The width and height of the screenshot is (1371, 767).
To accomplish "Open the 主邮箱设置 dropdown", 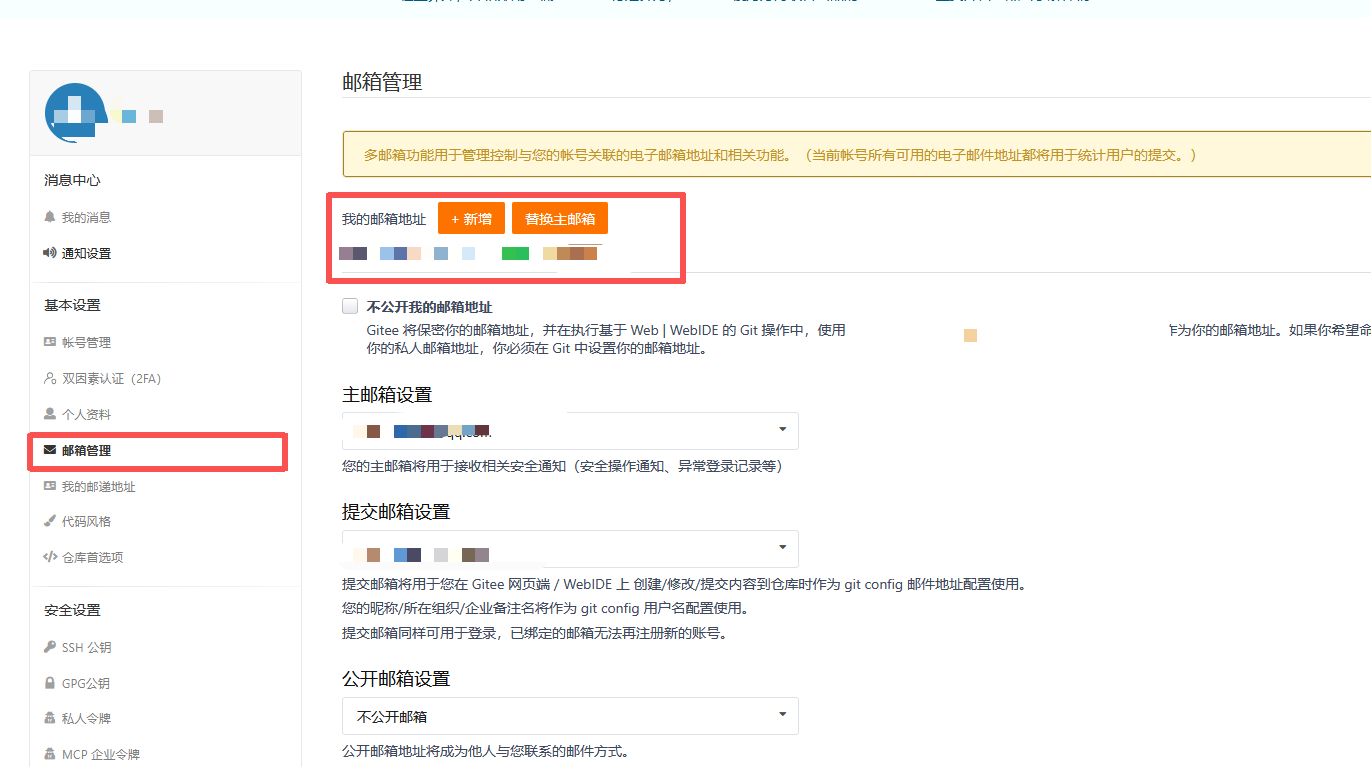I will point(570,430).
